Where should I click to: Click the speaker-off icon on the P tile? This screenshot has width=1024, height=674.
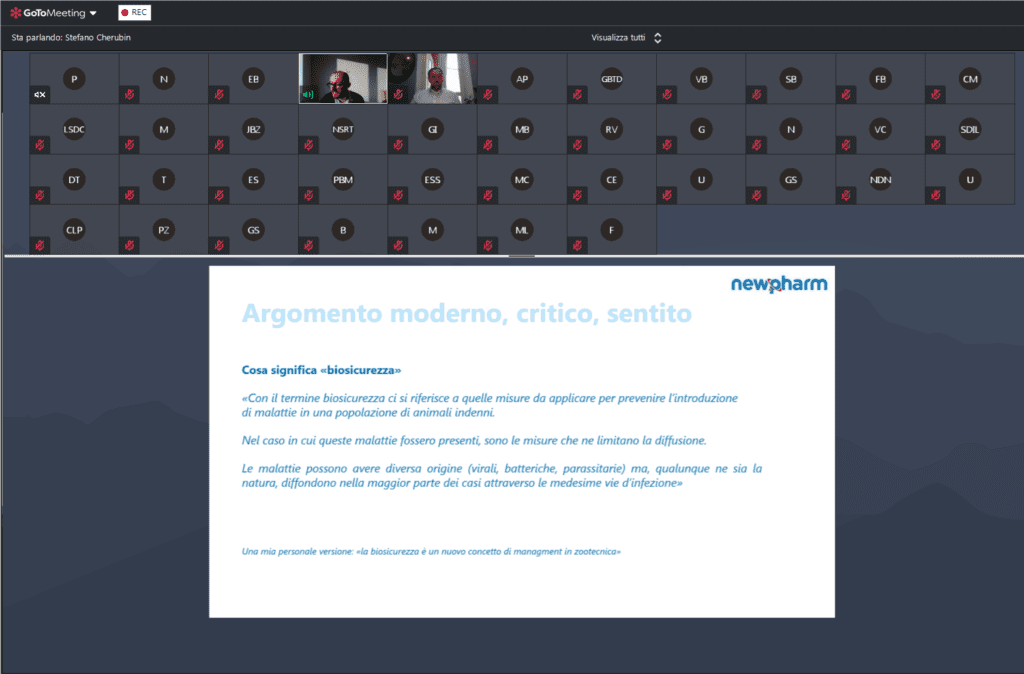[40, 95]
